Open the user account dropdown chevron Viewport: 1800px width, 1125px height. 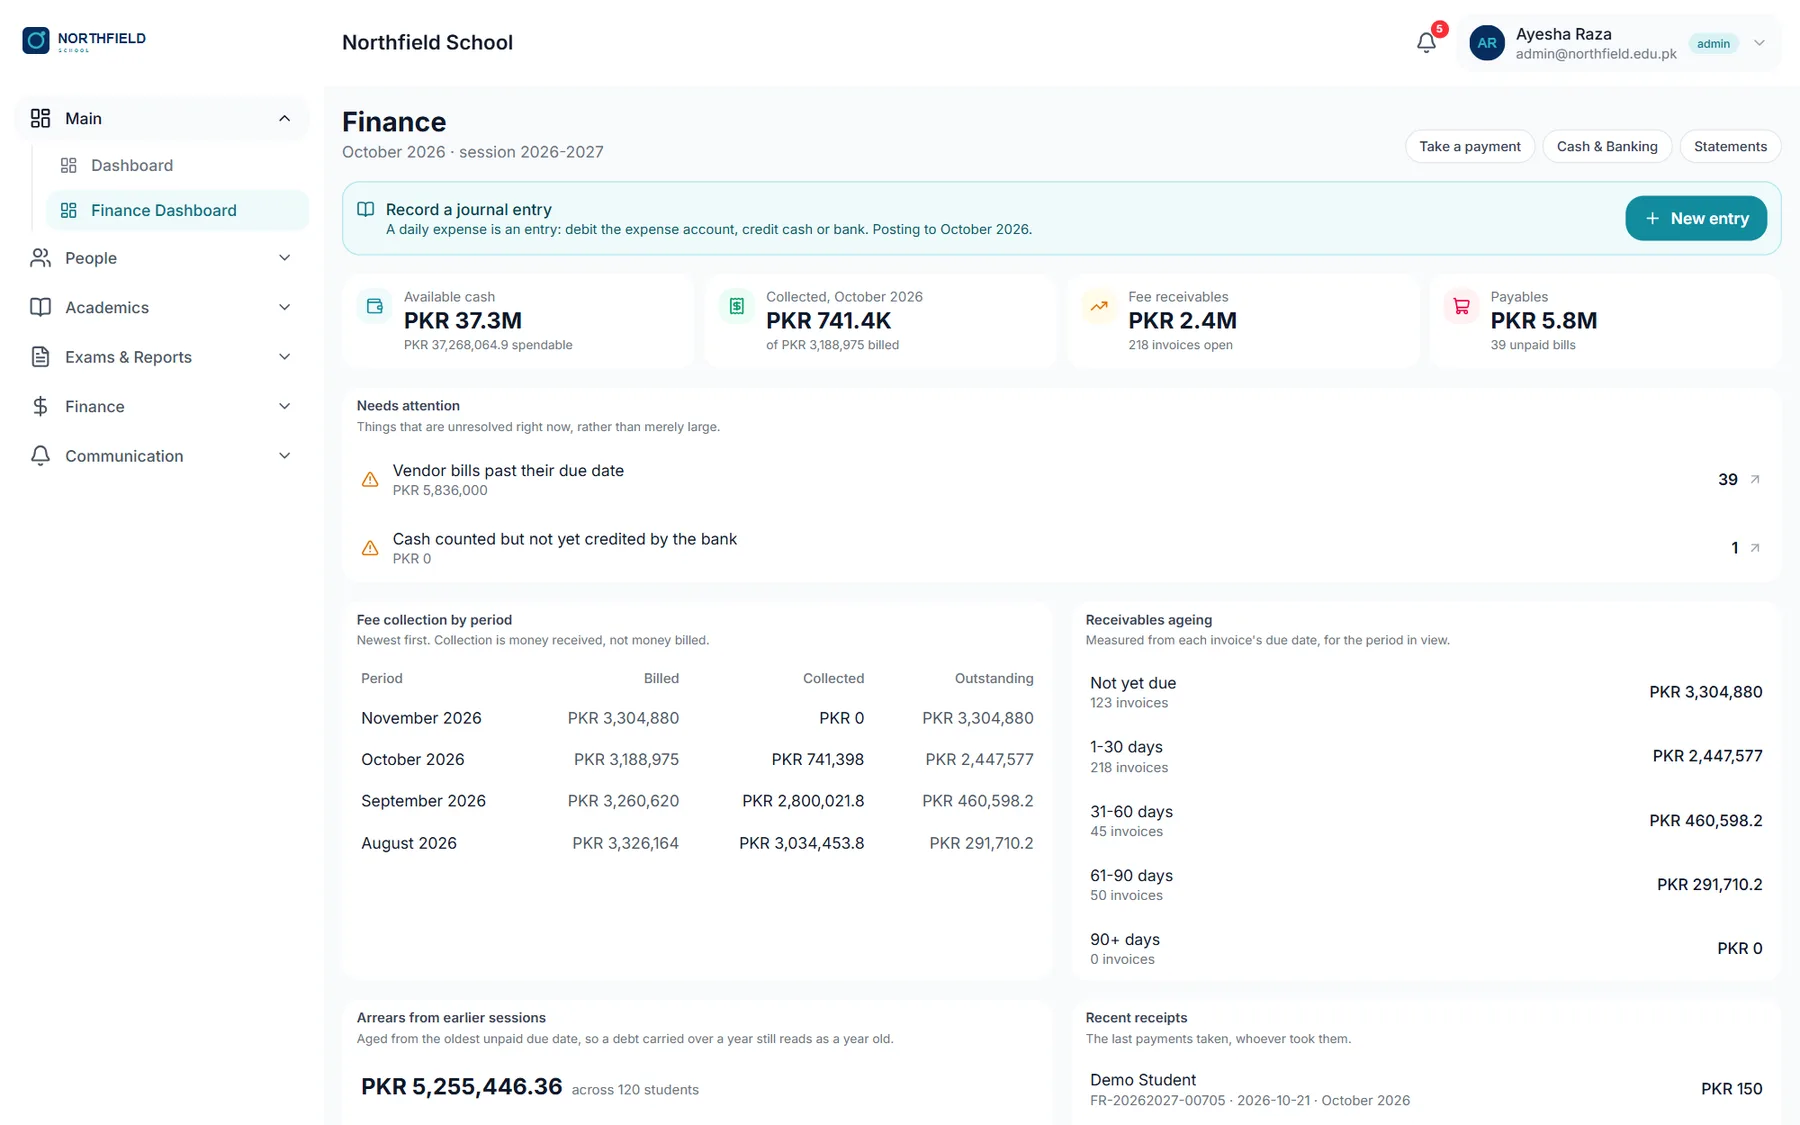point(1759,43)
